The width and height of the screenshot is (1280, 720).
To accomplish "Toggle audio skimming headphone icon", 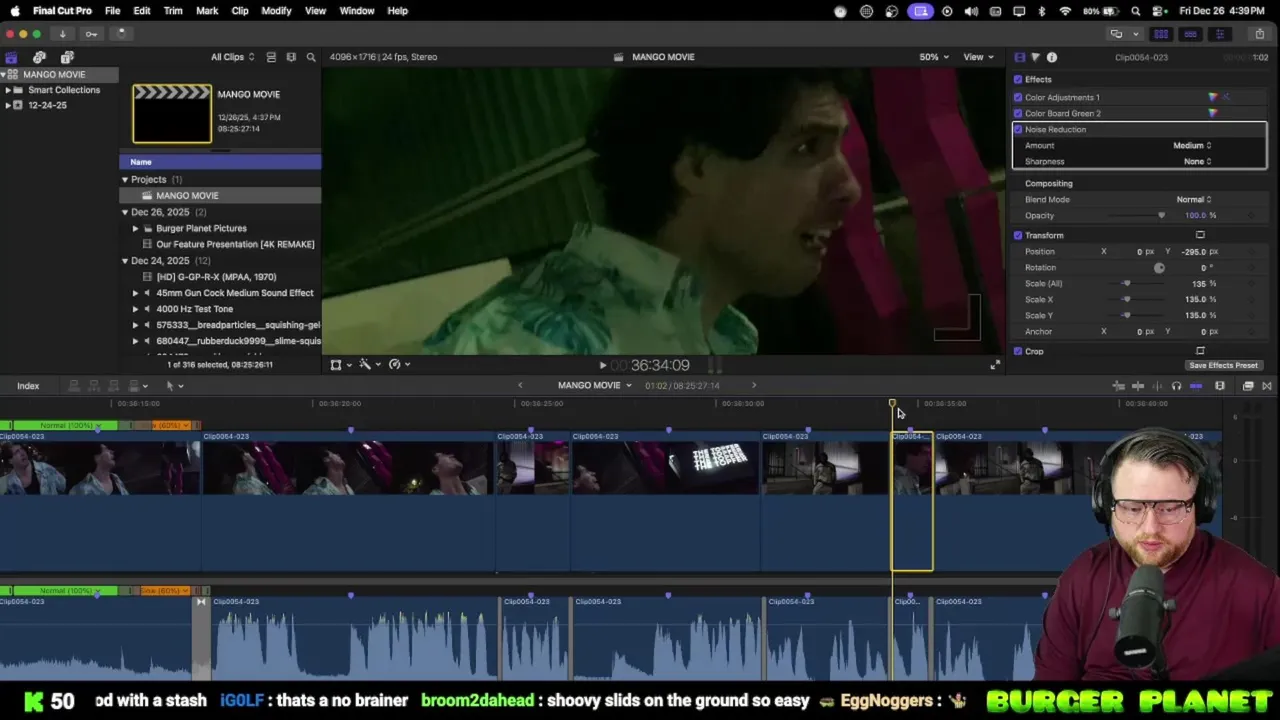I will click(x=1176, y=386).
